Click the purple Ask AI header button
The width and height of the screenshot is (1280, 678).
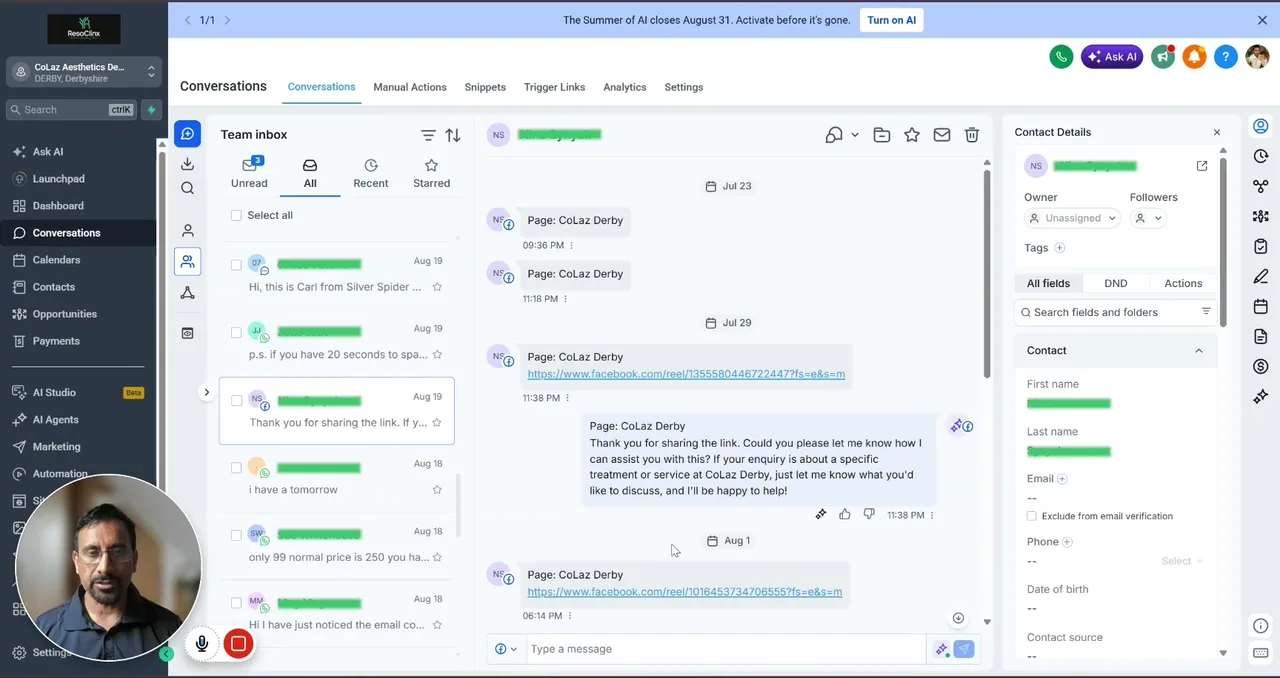click(x=1112, y=57)
